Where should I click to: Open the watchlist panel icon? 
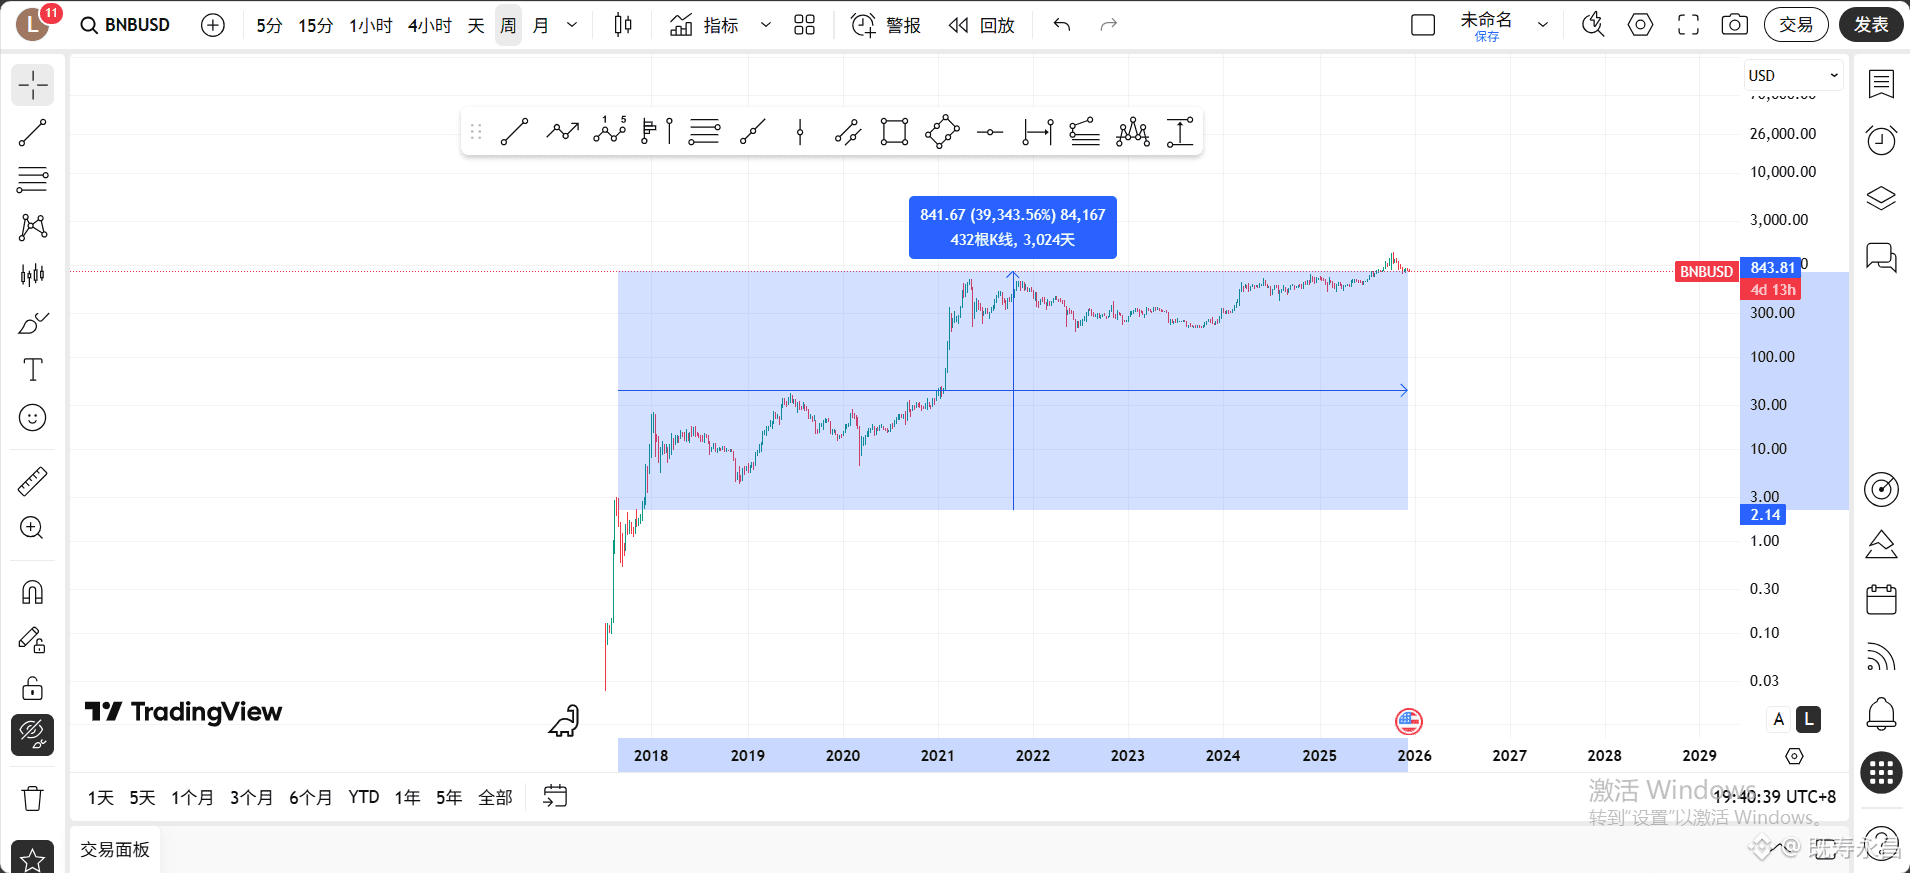pos(1881,85)
